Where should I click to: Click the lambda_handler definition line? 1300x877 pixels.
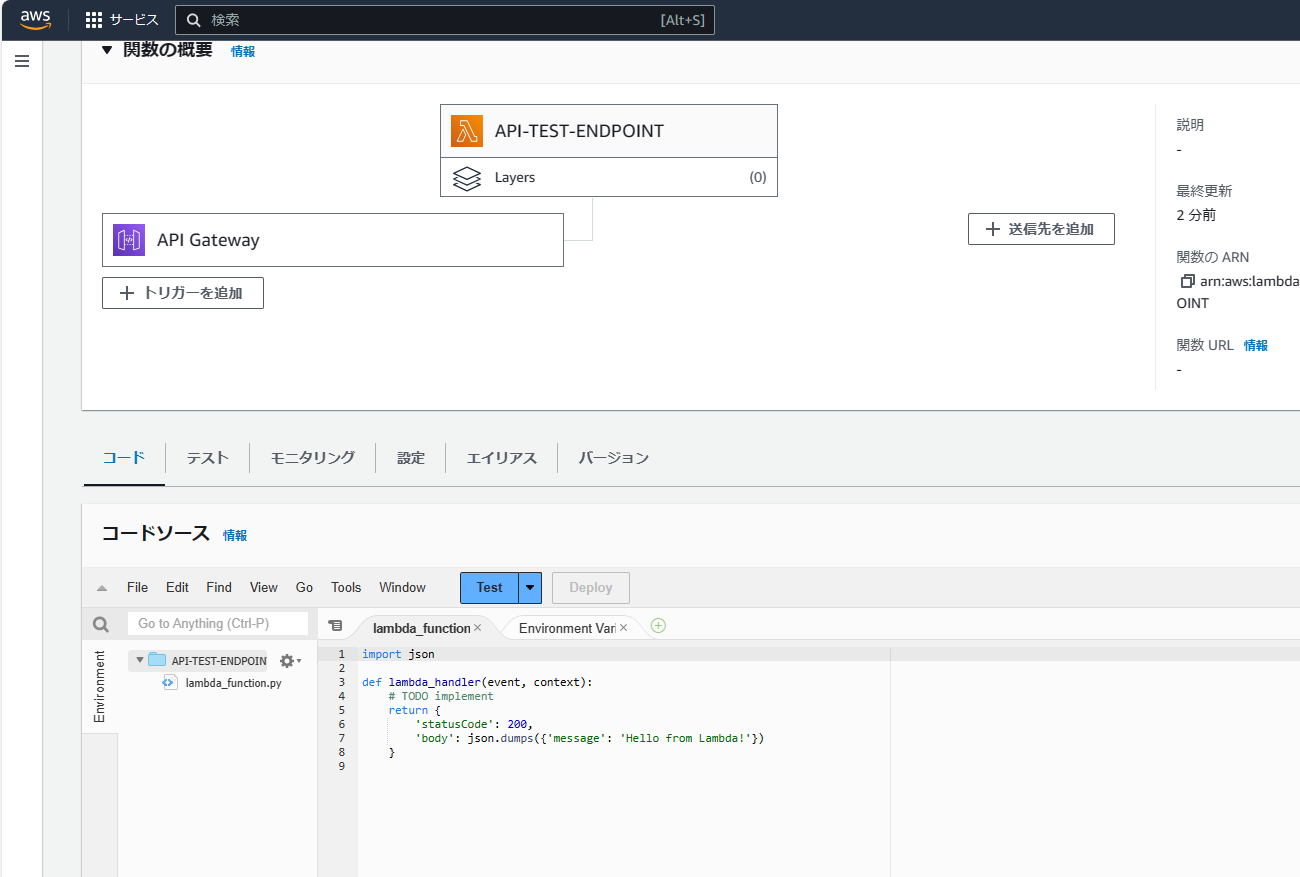tap(477, 682)
